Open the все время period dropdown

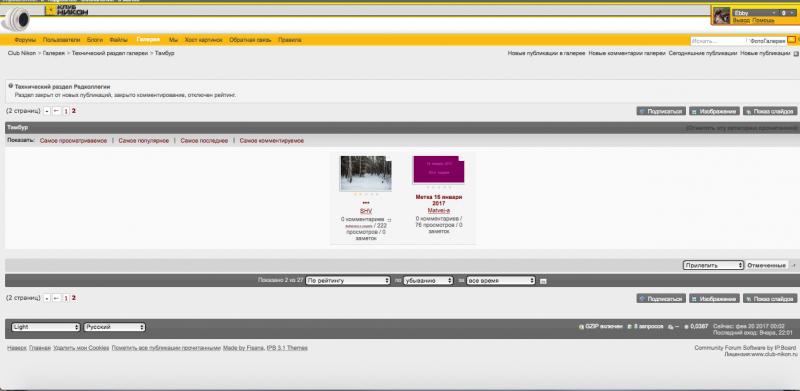[501, 281]
